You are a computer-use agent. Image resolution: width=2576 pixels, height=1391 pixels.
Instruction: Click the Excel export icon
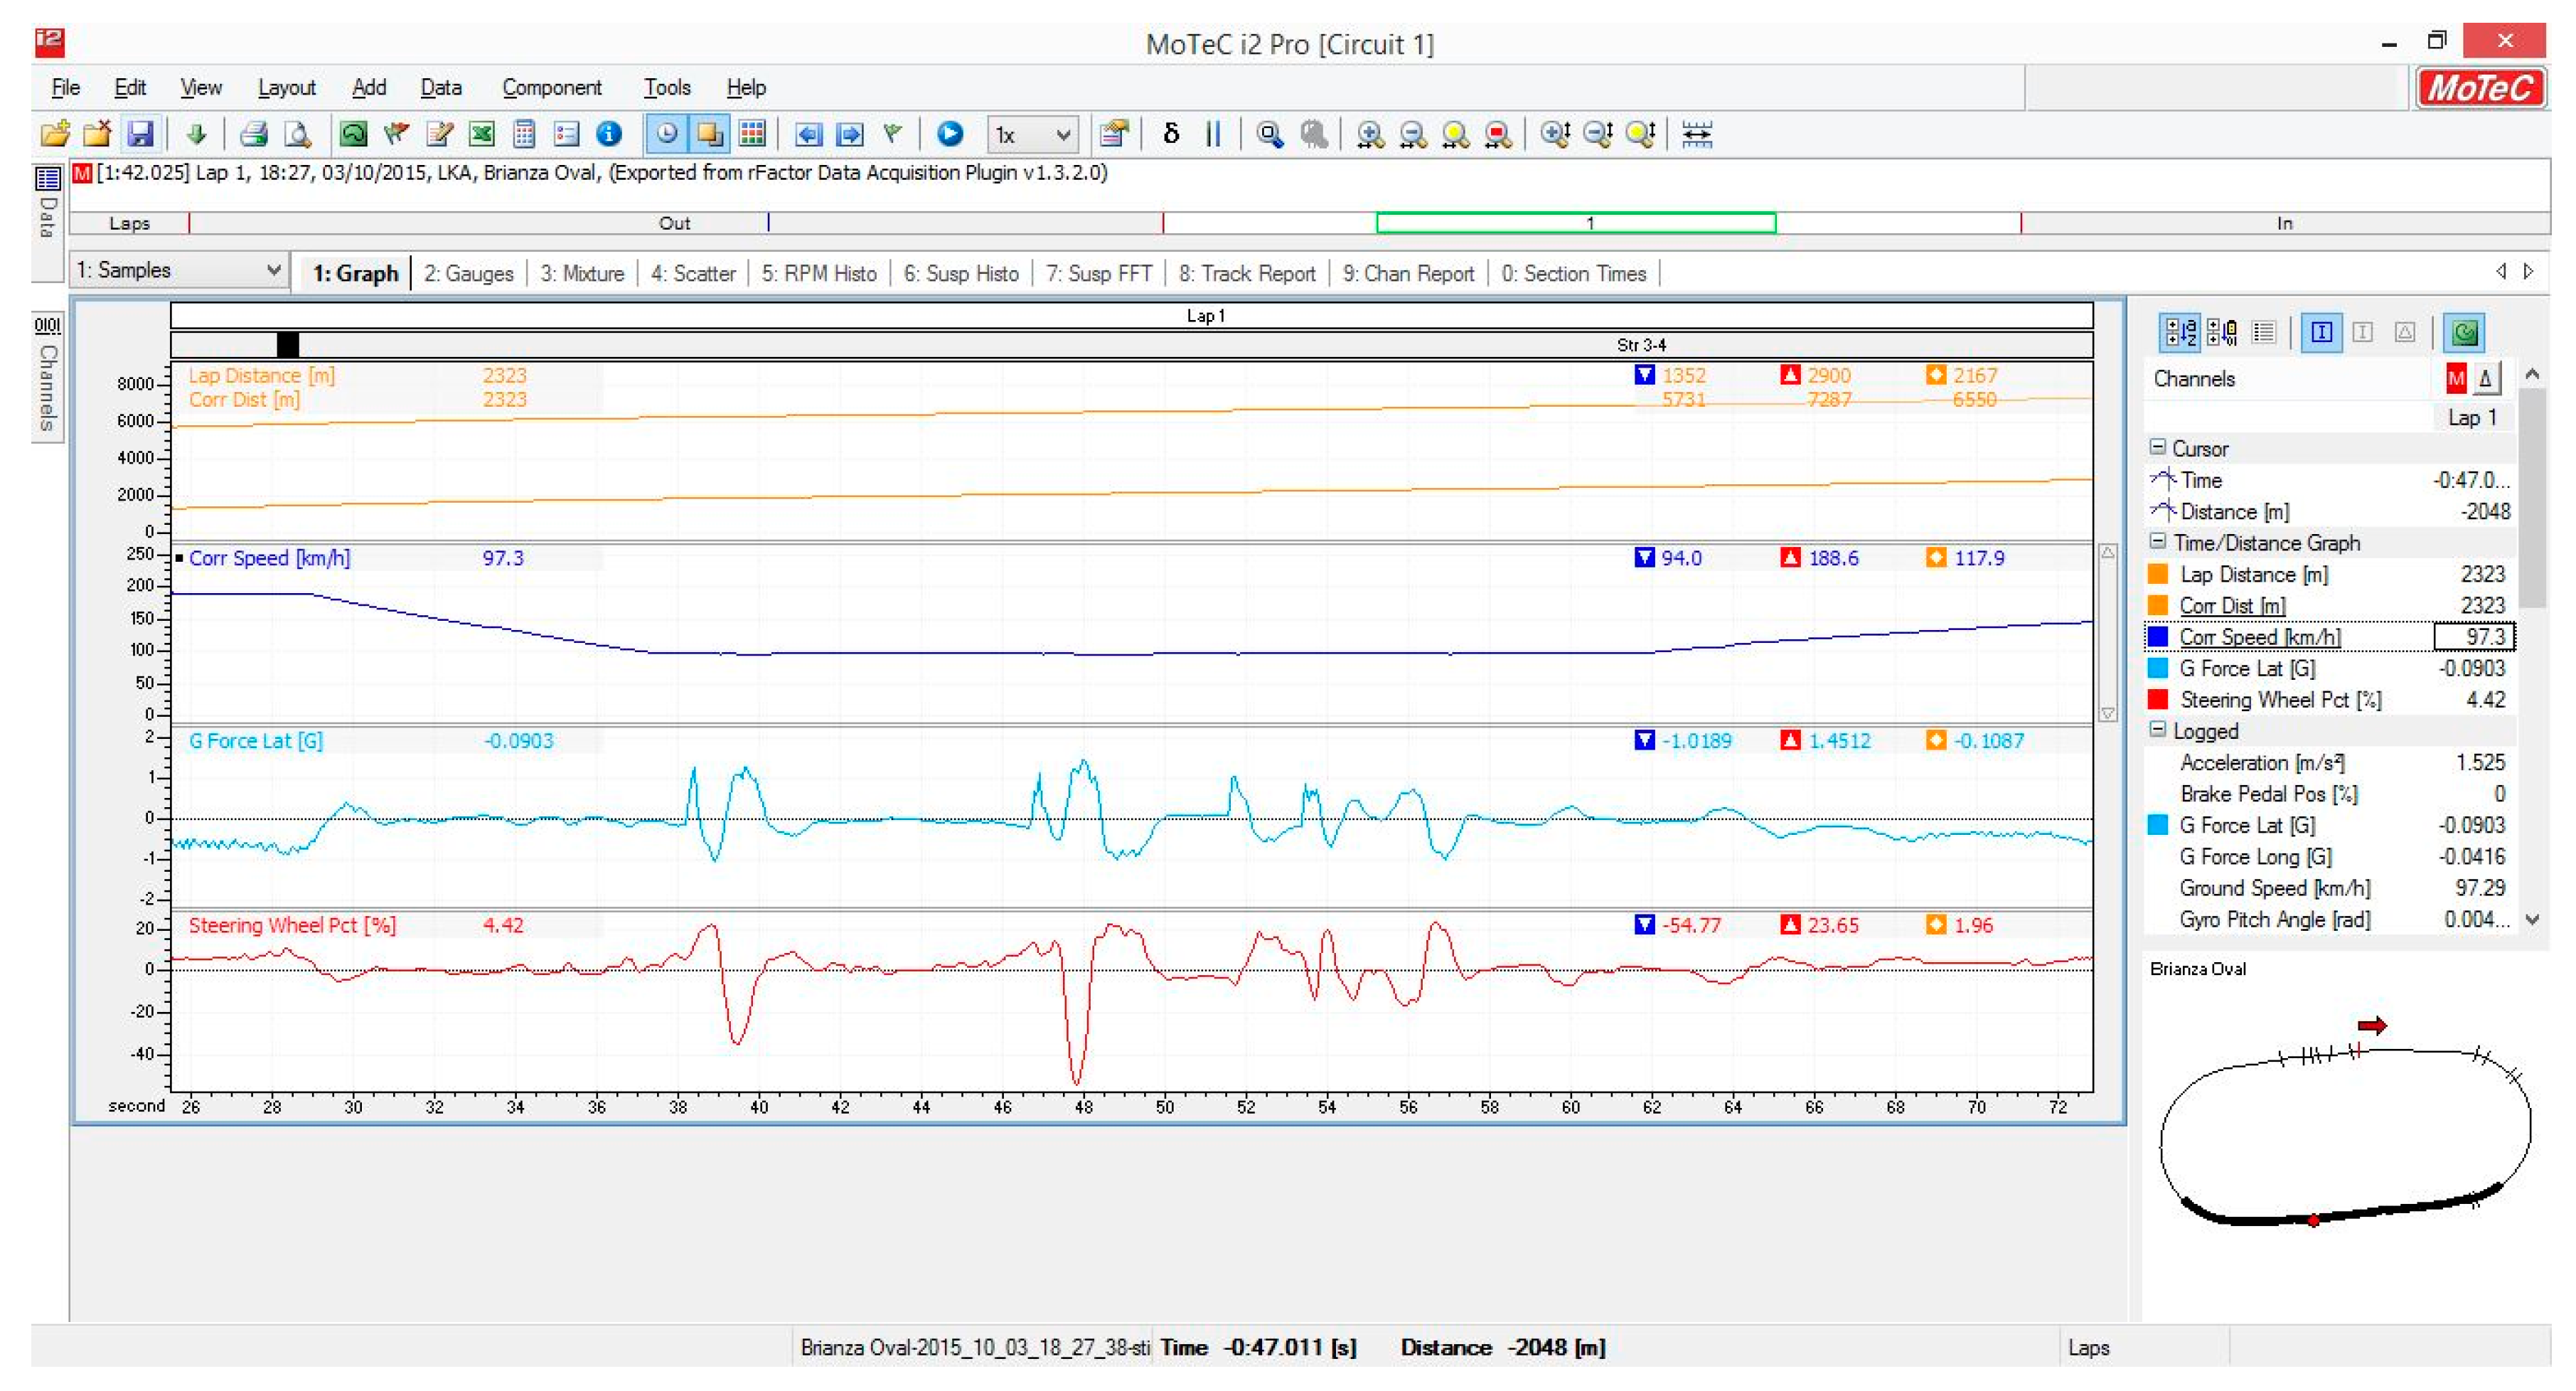click(482, 134)
